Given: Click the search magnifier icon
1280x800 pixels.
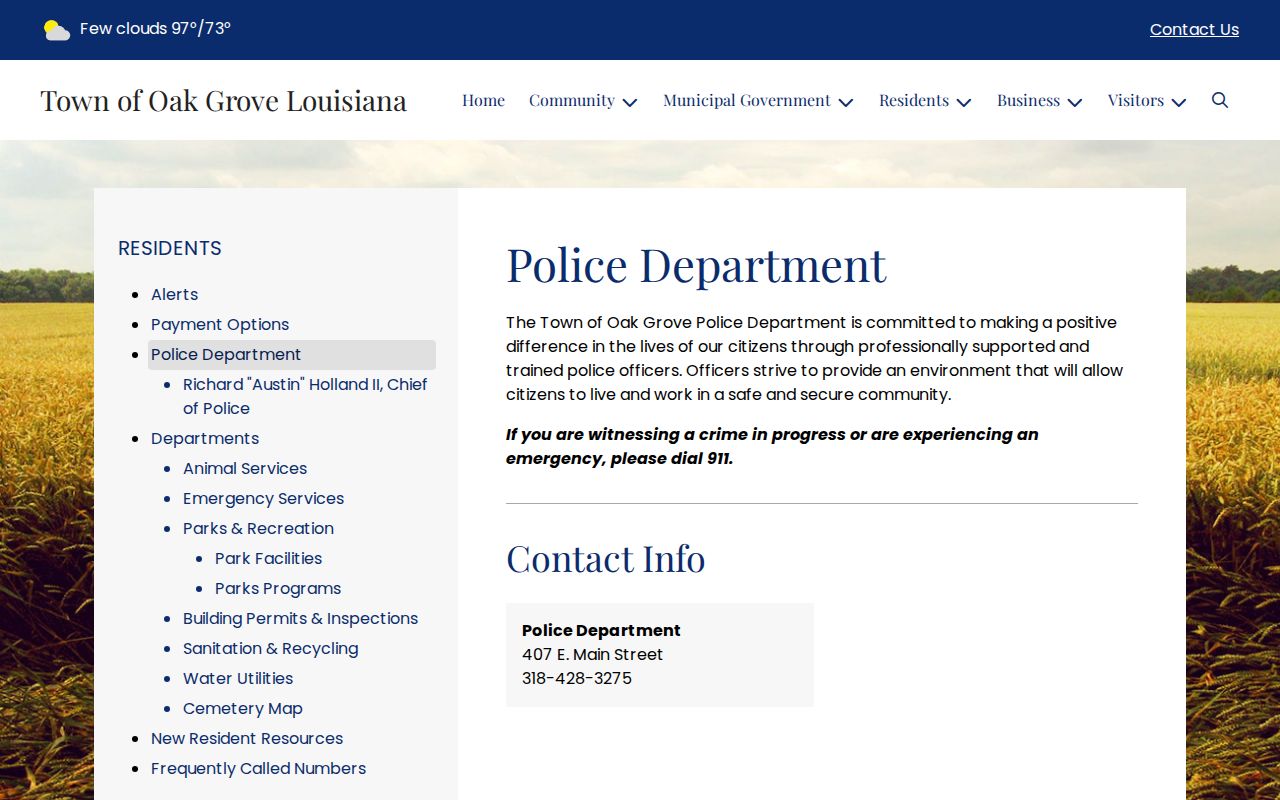Looking at the screenshot, I should point(1220,100).
